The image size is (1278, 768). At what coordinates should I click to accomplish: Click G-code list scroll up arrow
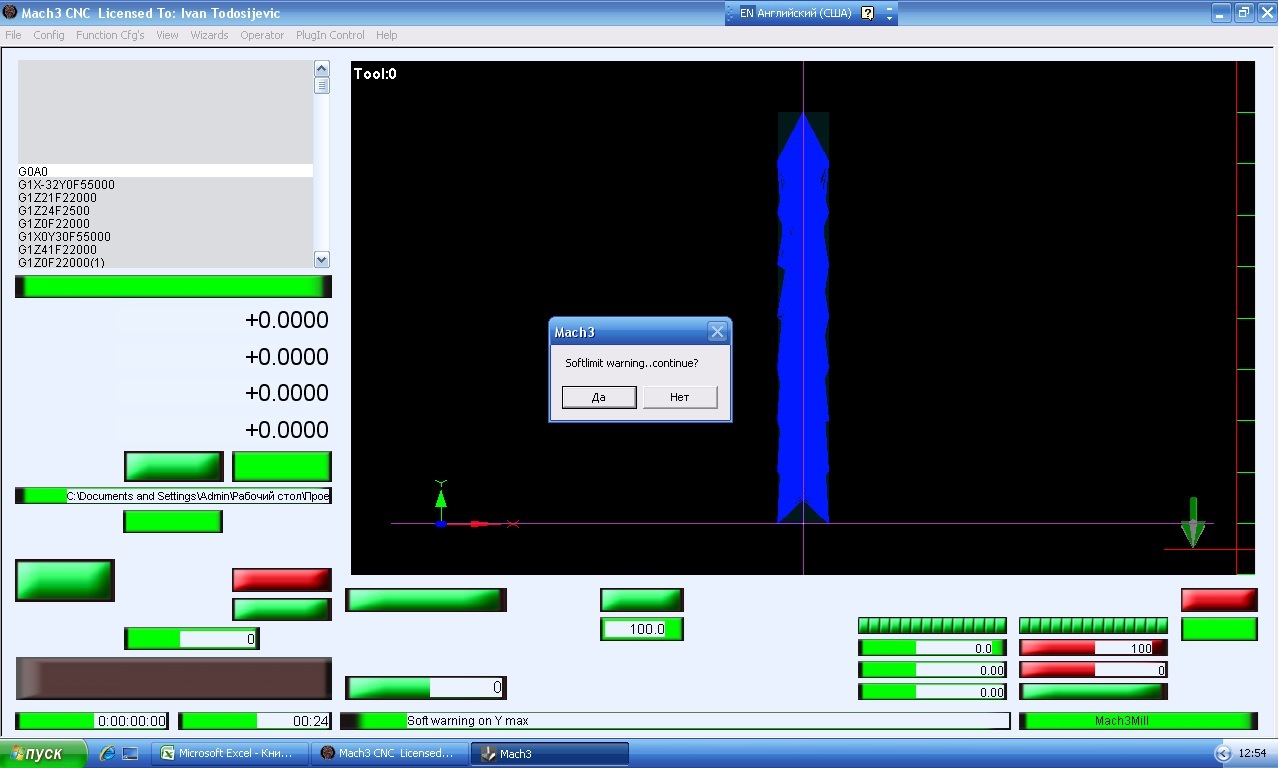[322, 68]
